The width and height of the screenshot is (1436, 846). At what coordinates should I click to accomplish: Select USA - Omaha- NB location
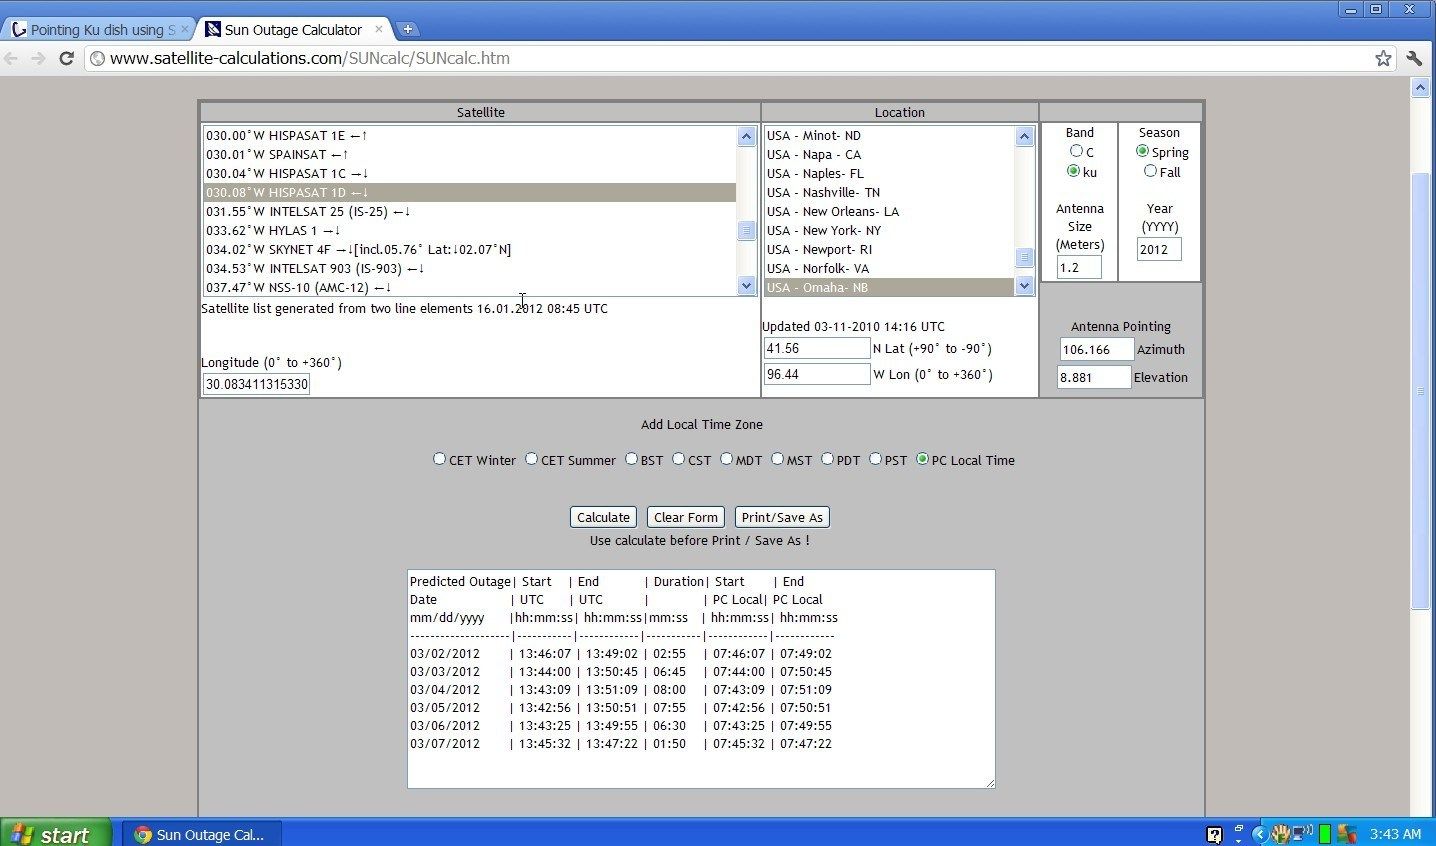pos(889,287)
